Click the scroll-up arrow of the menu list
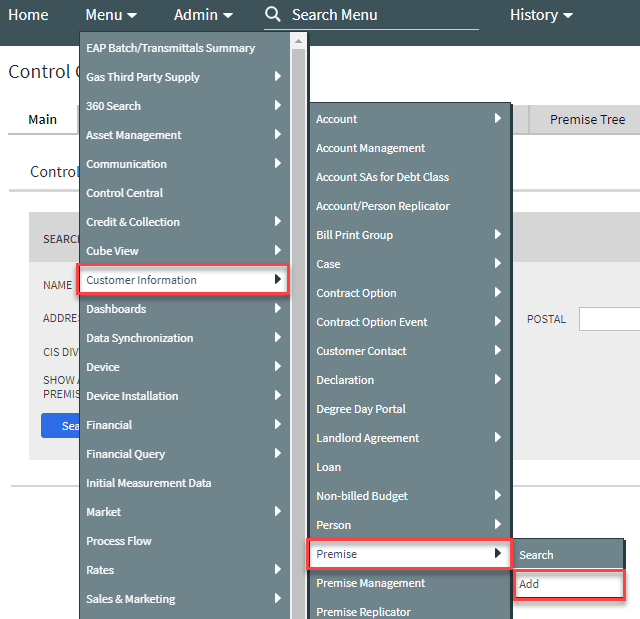Image resolution: width=640 pixels, height=619 pixels. tap(298, 42)
